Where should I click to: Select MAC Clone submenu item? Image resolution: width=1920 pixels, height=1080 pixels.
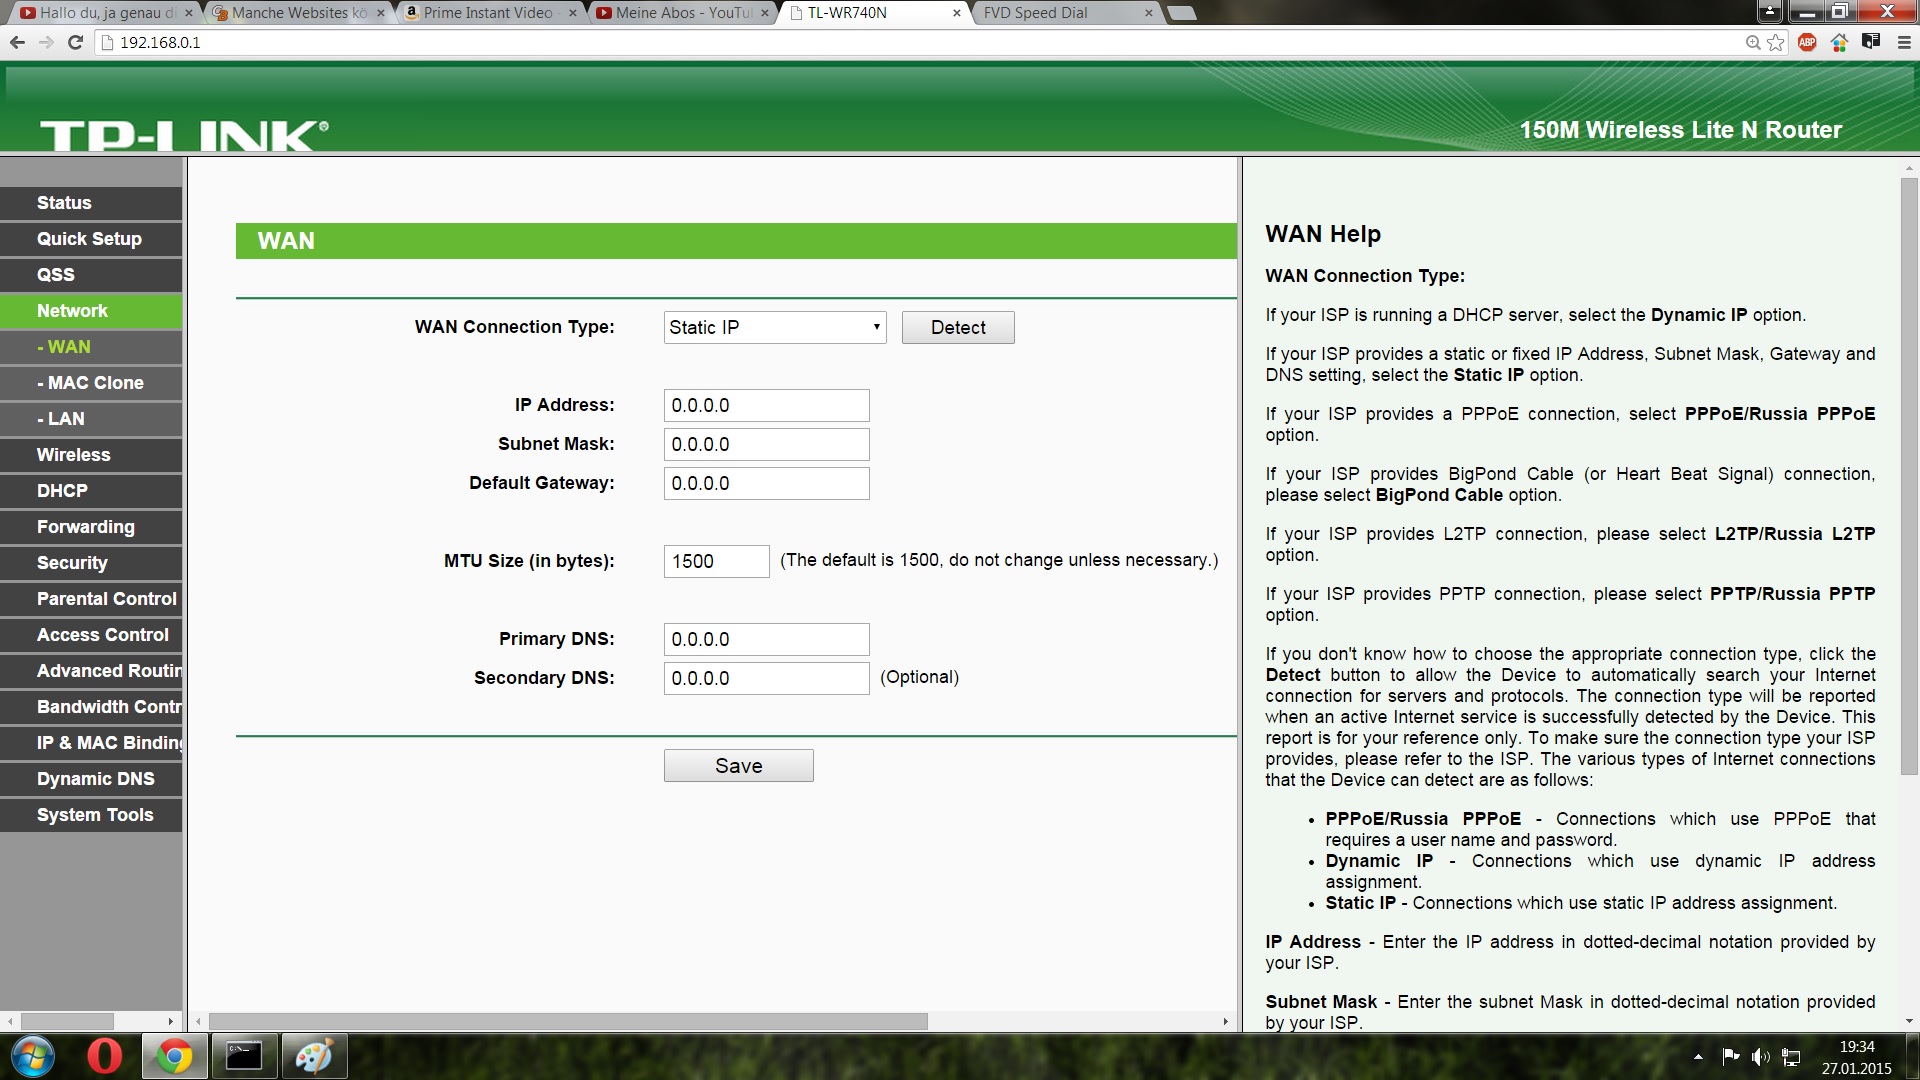[95, 383]
